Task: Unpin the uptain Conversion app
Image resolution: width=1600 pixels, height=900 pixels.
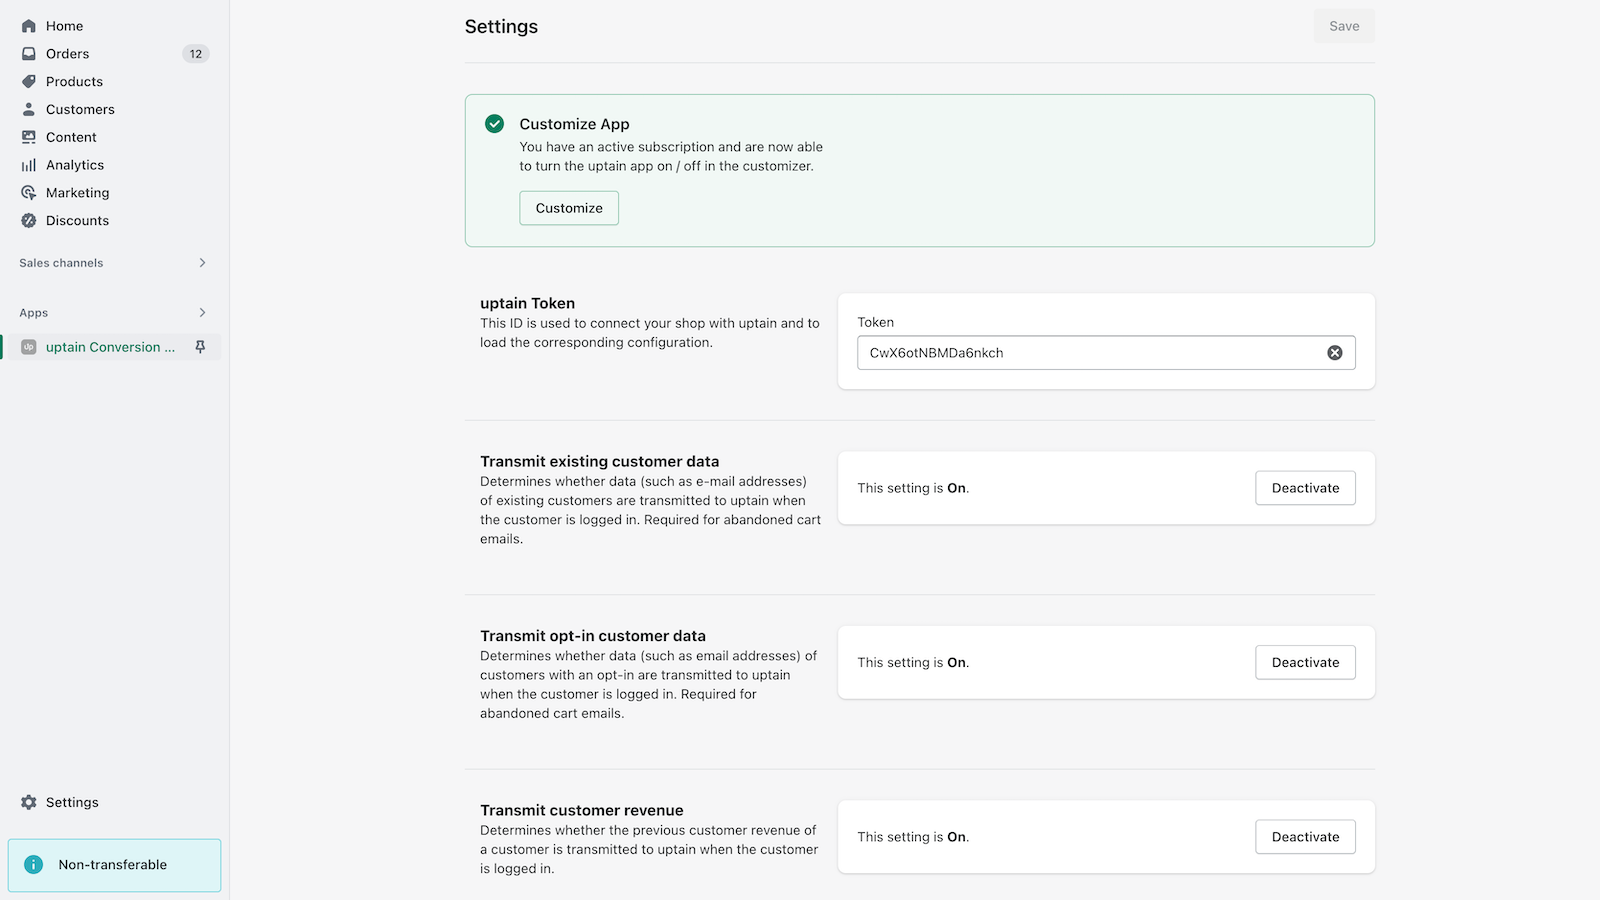Action: tap(200, 347)
